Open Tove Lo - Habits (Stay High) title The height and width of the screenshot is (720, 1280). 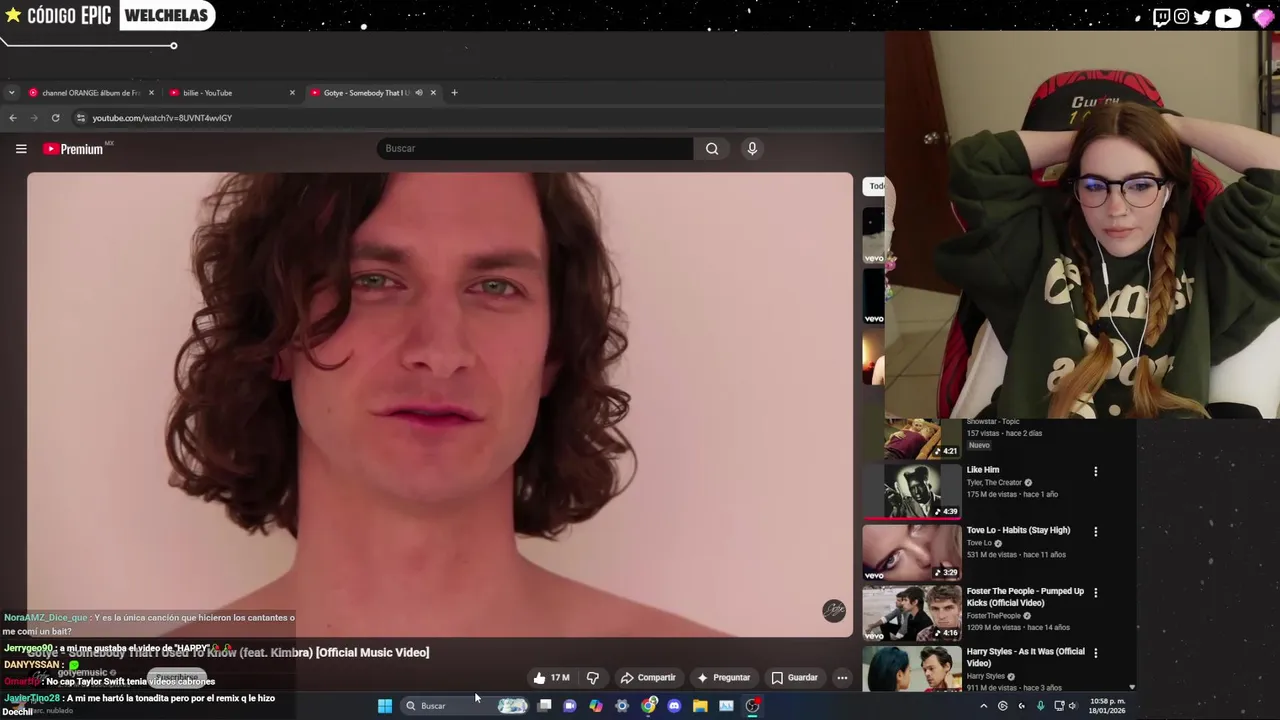(1018, 530)
